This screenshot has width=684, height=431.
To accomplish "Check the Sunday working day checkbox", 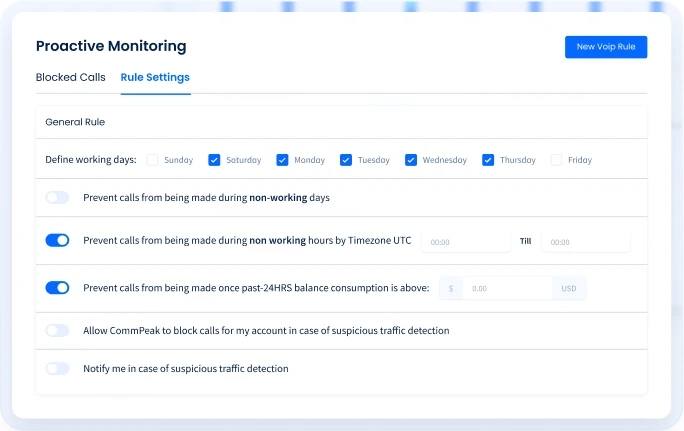I will pos(153,160).
